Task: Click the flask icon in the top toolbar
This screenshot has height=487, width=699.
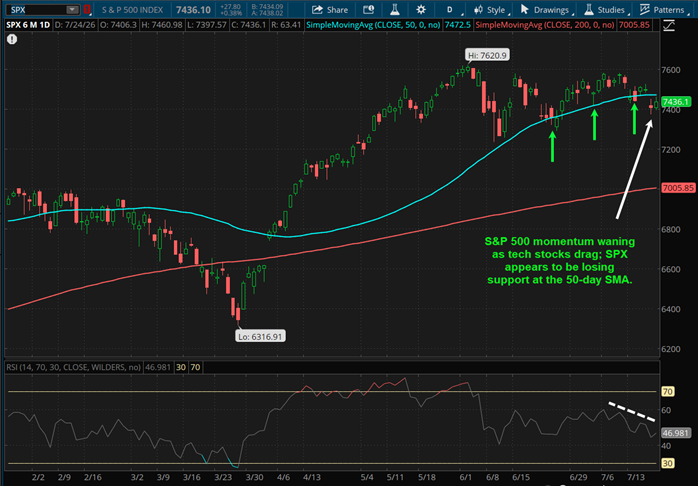Action: (395, 9)
